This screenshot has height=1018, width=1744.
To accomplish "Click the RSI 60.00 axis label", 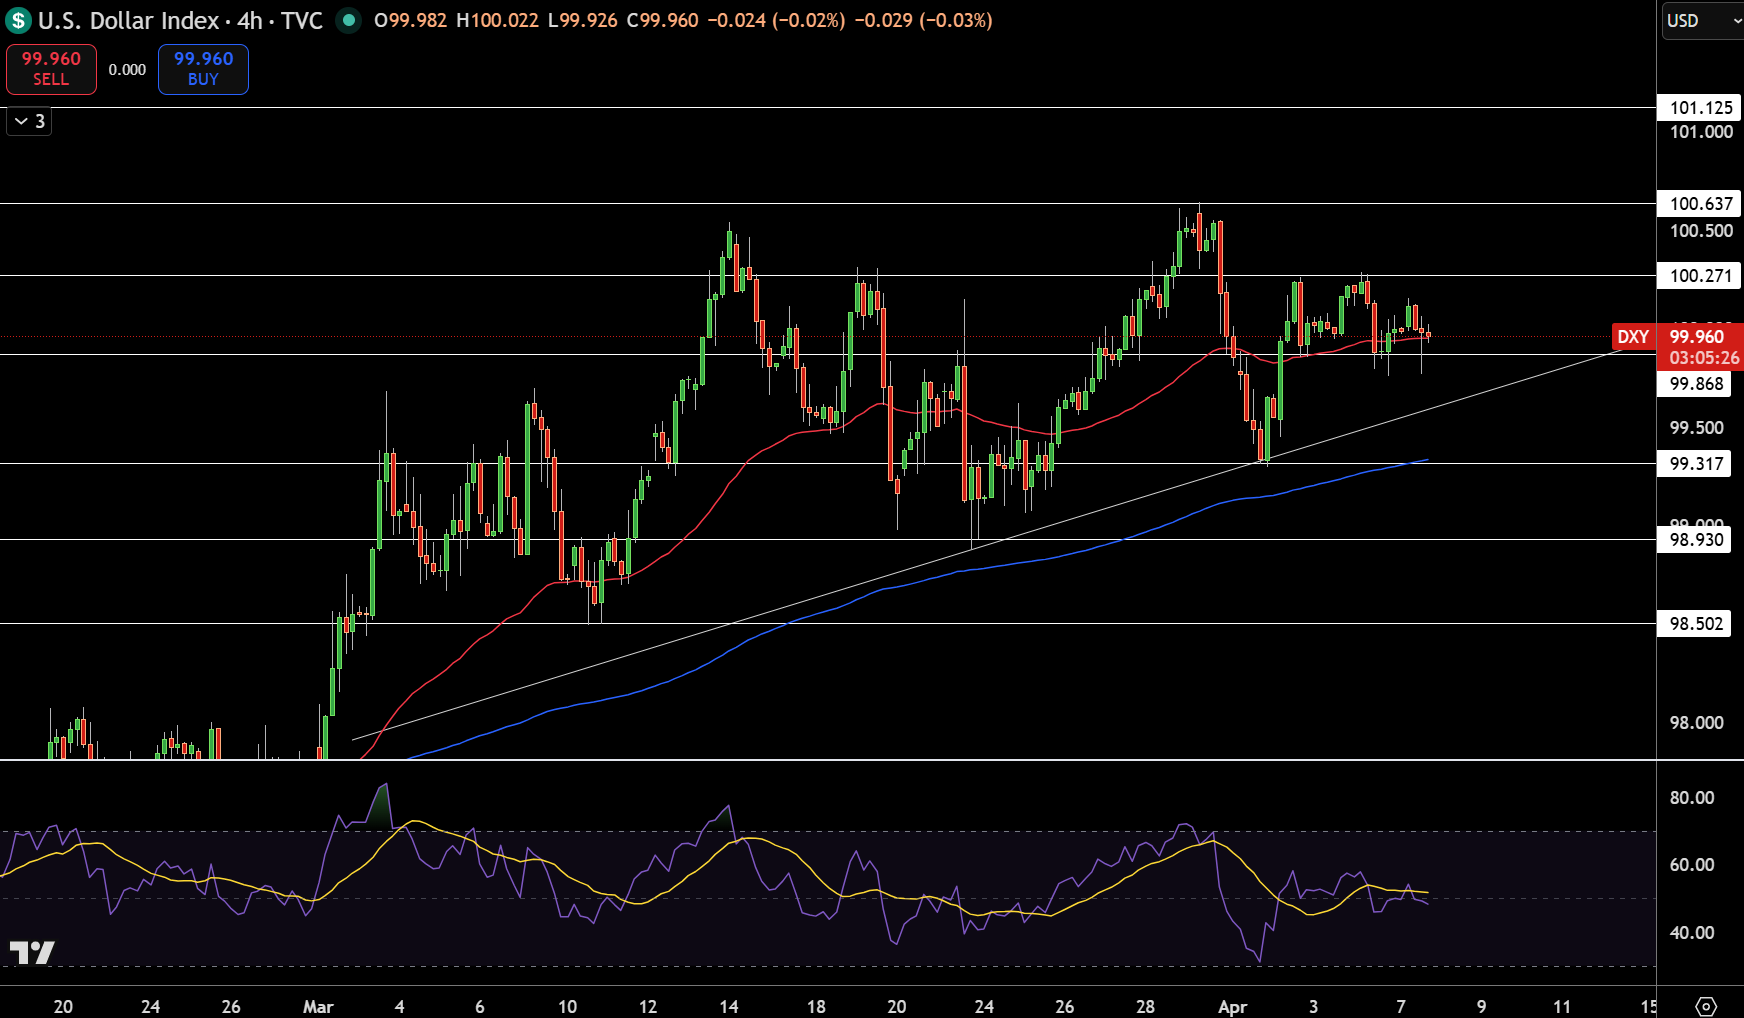I will [1692, 865].
